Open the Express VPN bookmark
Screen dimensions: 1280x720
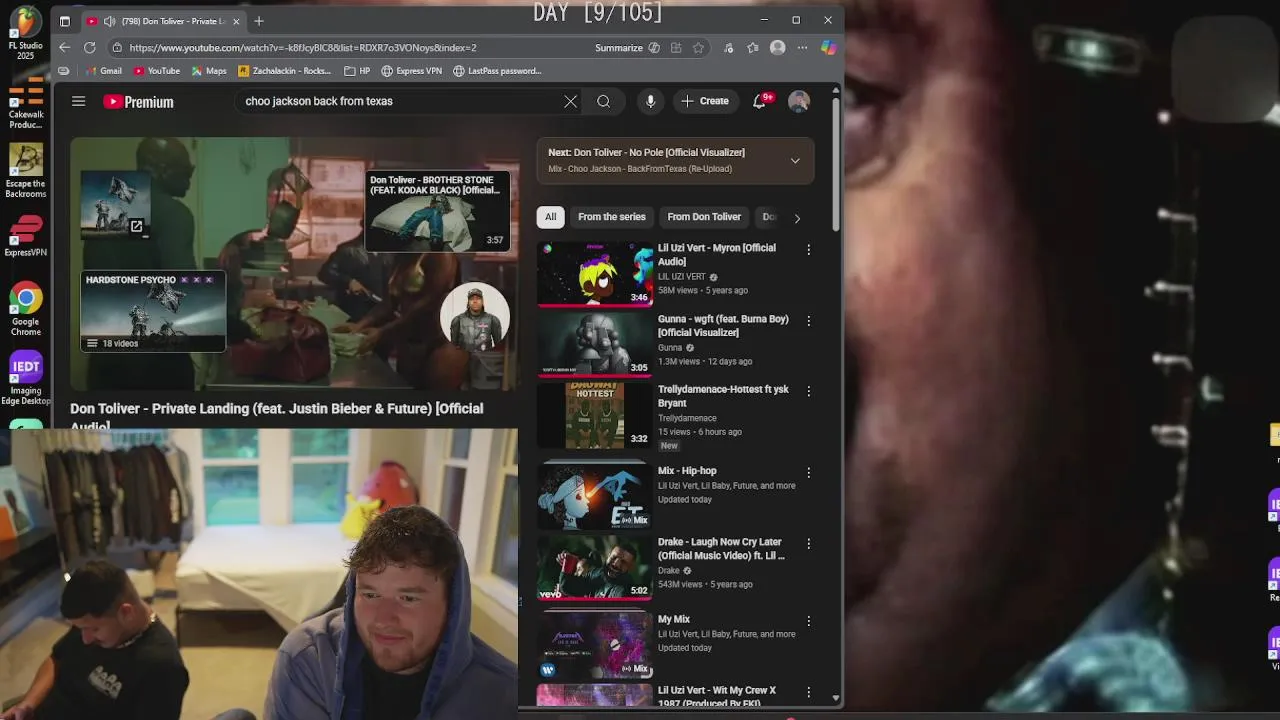[411, 71]
